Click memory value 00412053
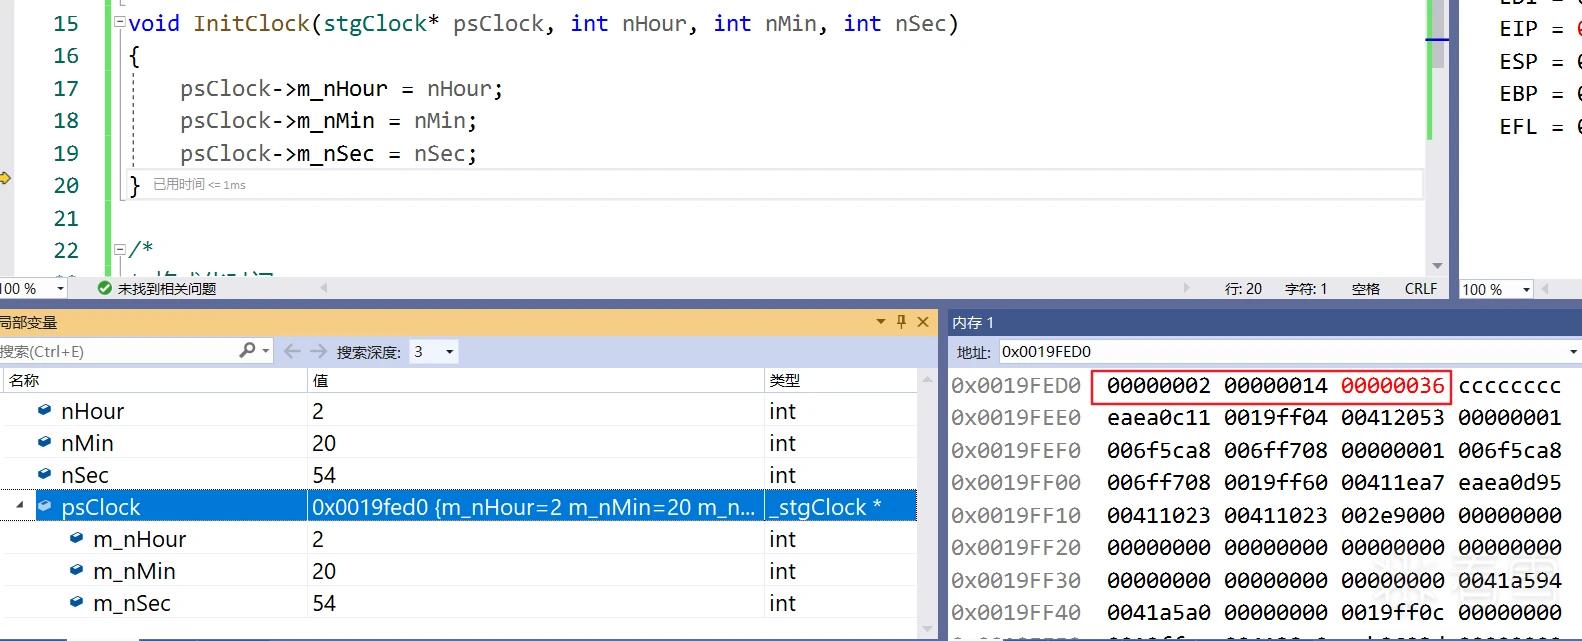1582x641 pixels. click(x=1392, y=417)
